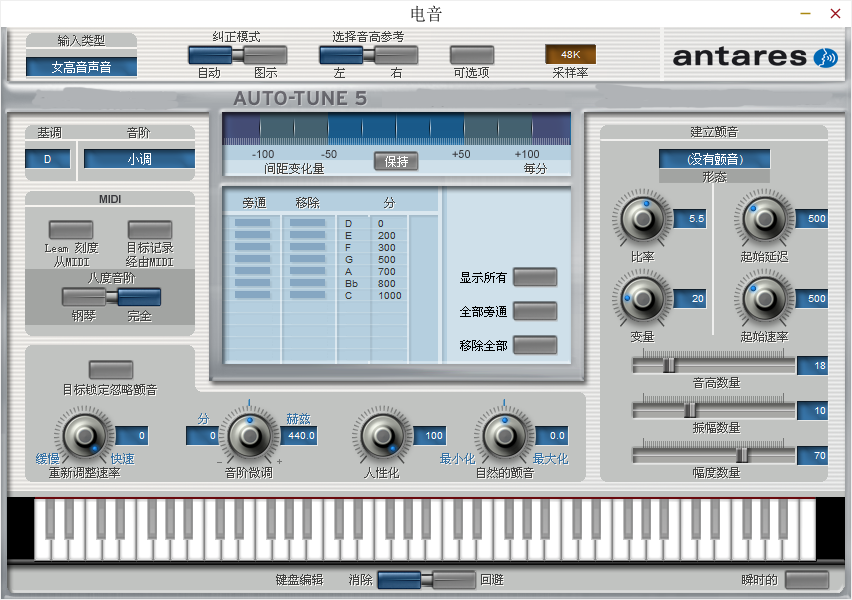Open the 音阶 scale dropdown showing 小调

pyautogui.click(x=139, y=159)
